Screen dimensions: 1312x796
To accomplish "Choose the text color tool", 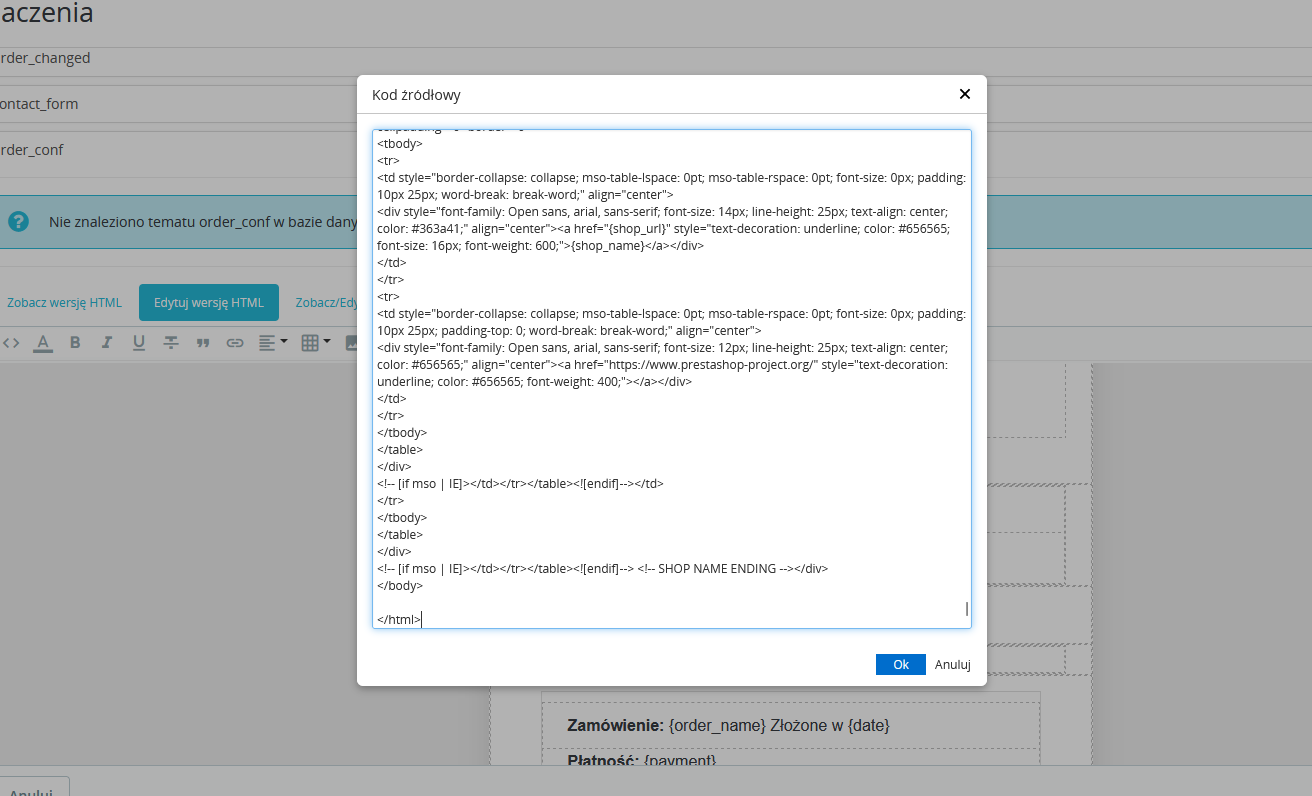I will [43, 343].
